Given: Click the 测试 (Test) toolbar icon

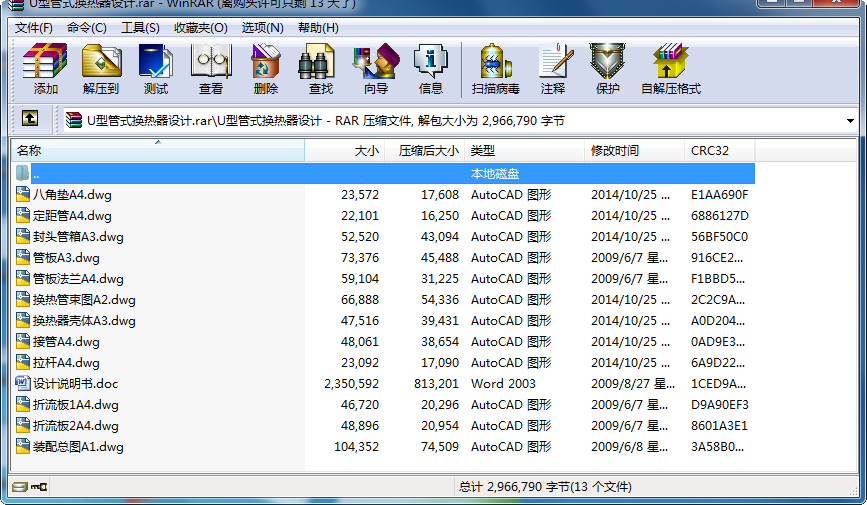Looking at the screenshot, I should [155, 60].
